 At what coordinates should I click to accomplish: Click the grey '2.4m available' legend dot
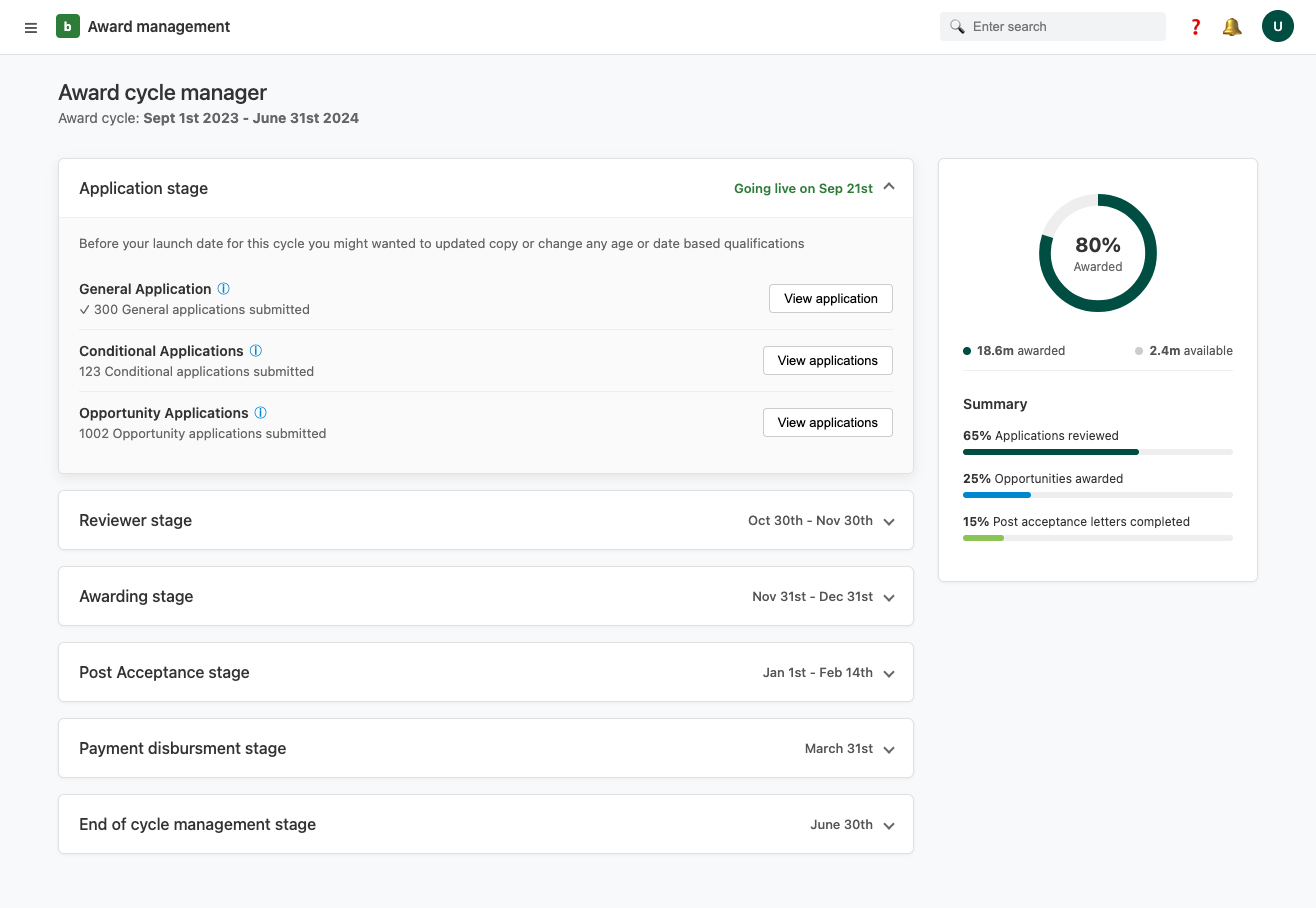pyautogui.click(x=1139, y=351)
